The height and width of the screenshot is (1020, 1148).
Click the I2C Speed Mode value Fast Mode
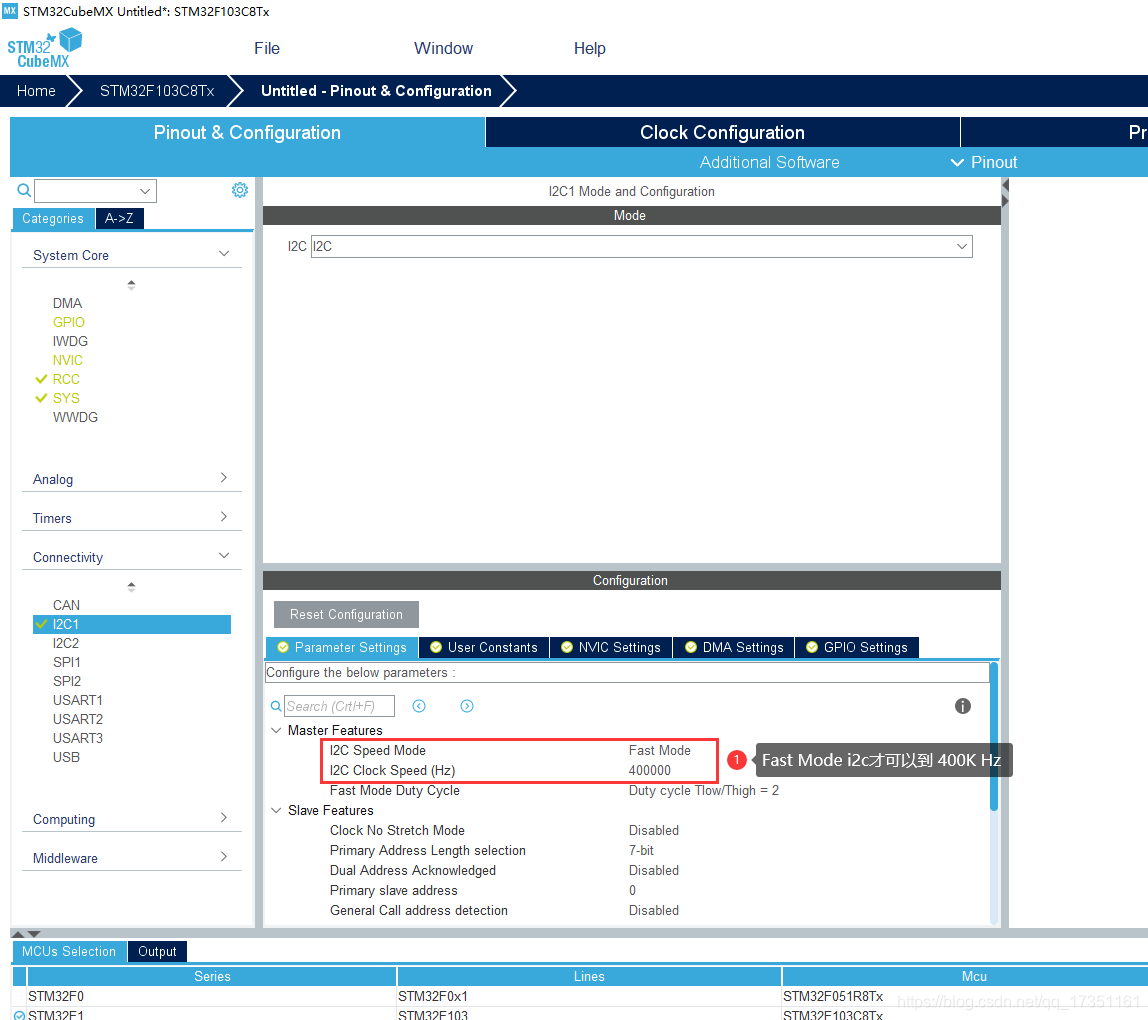[x=660, y=751]
